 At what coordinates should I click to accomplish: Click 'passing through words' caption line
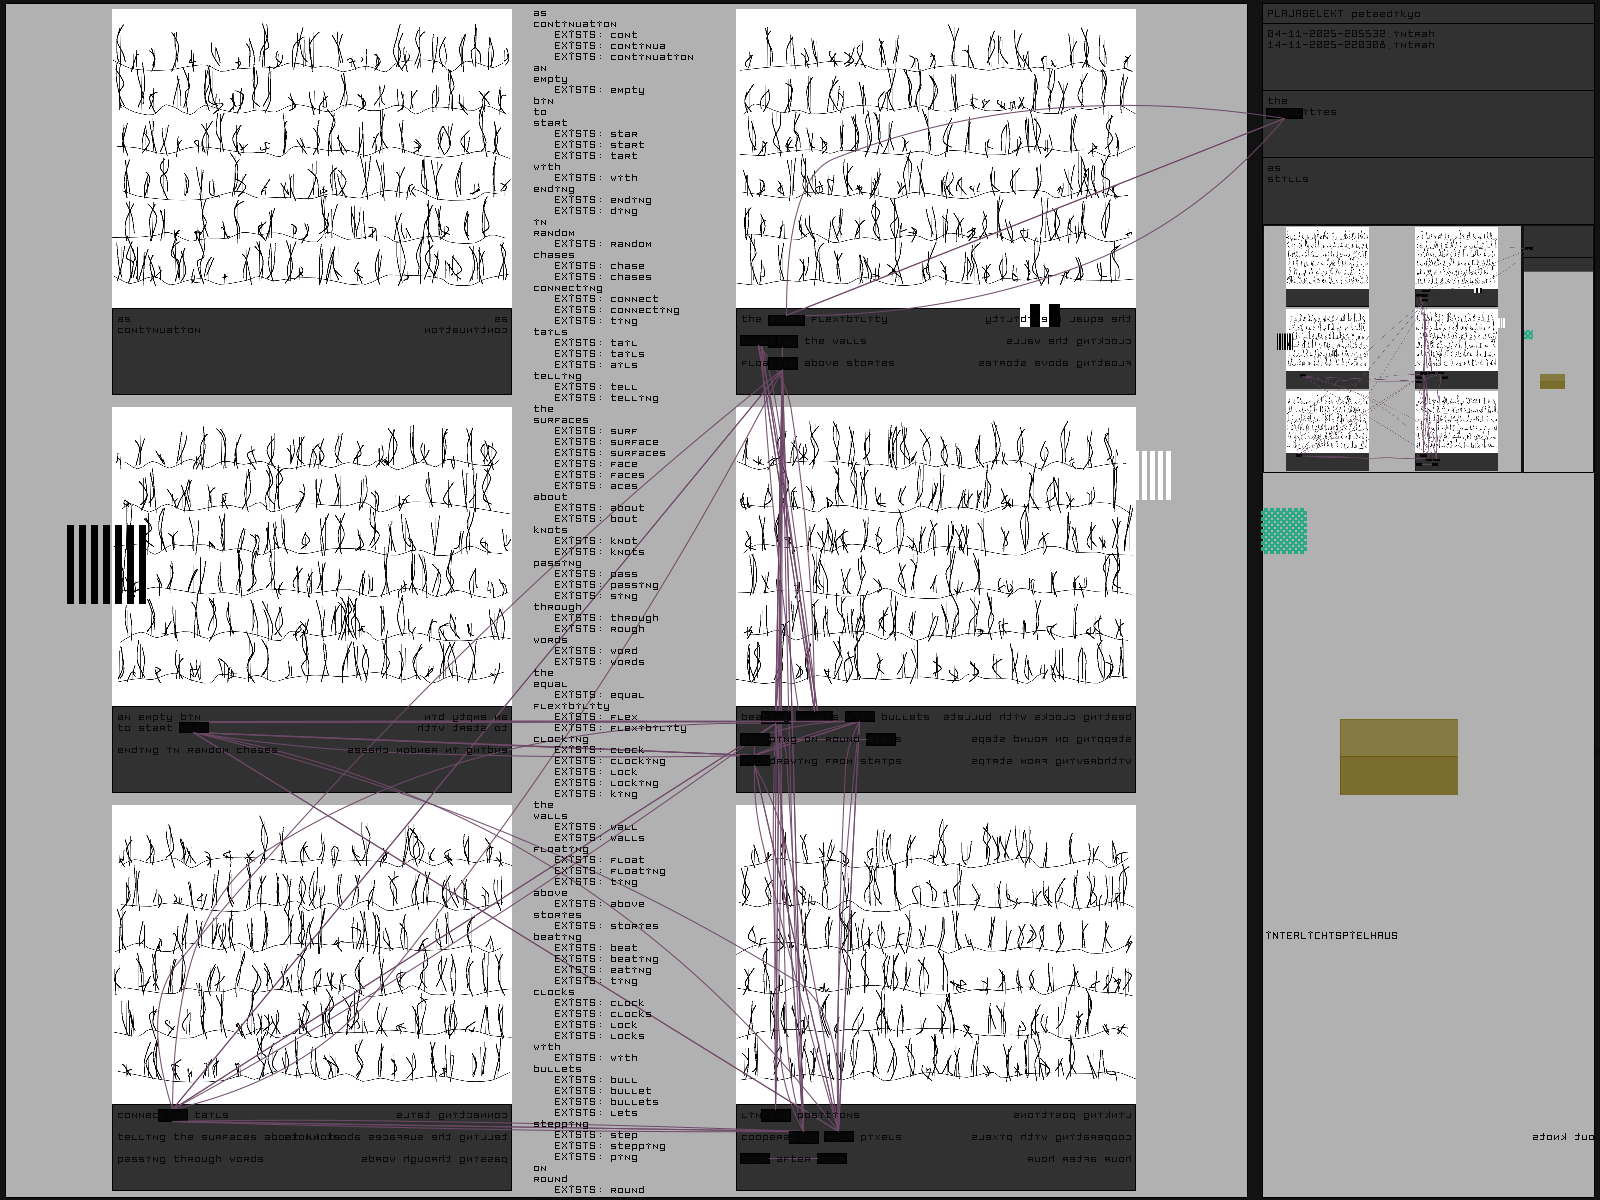(x=190, y=1159)
